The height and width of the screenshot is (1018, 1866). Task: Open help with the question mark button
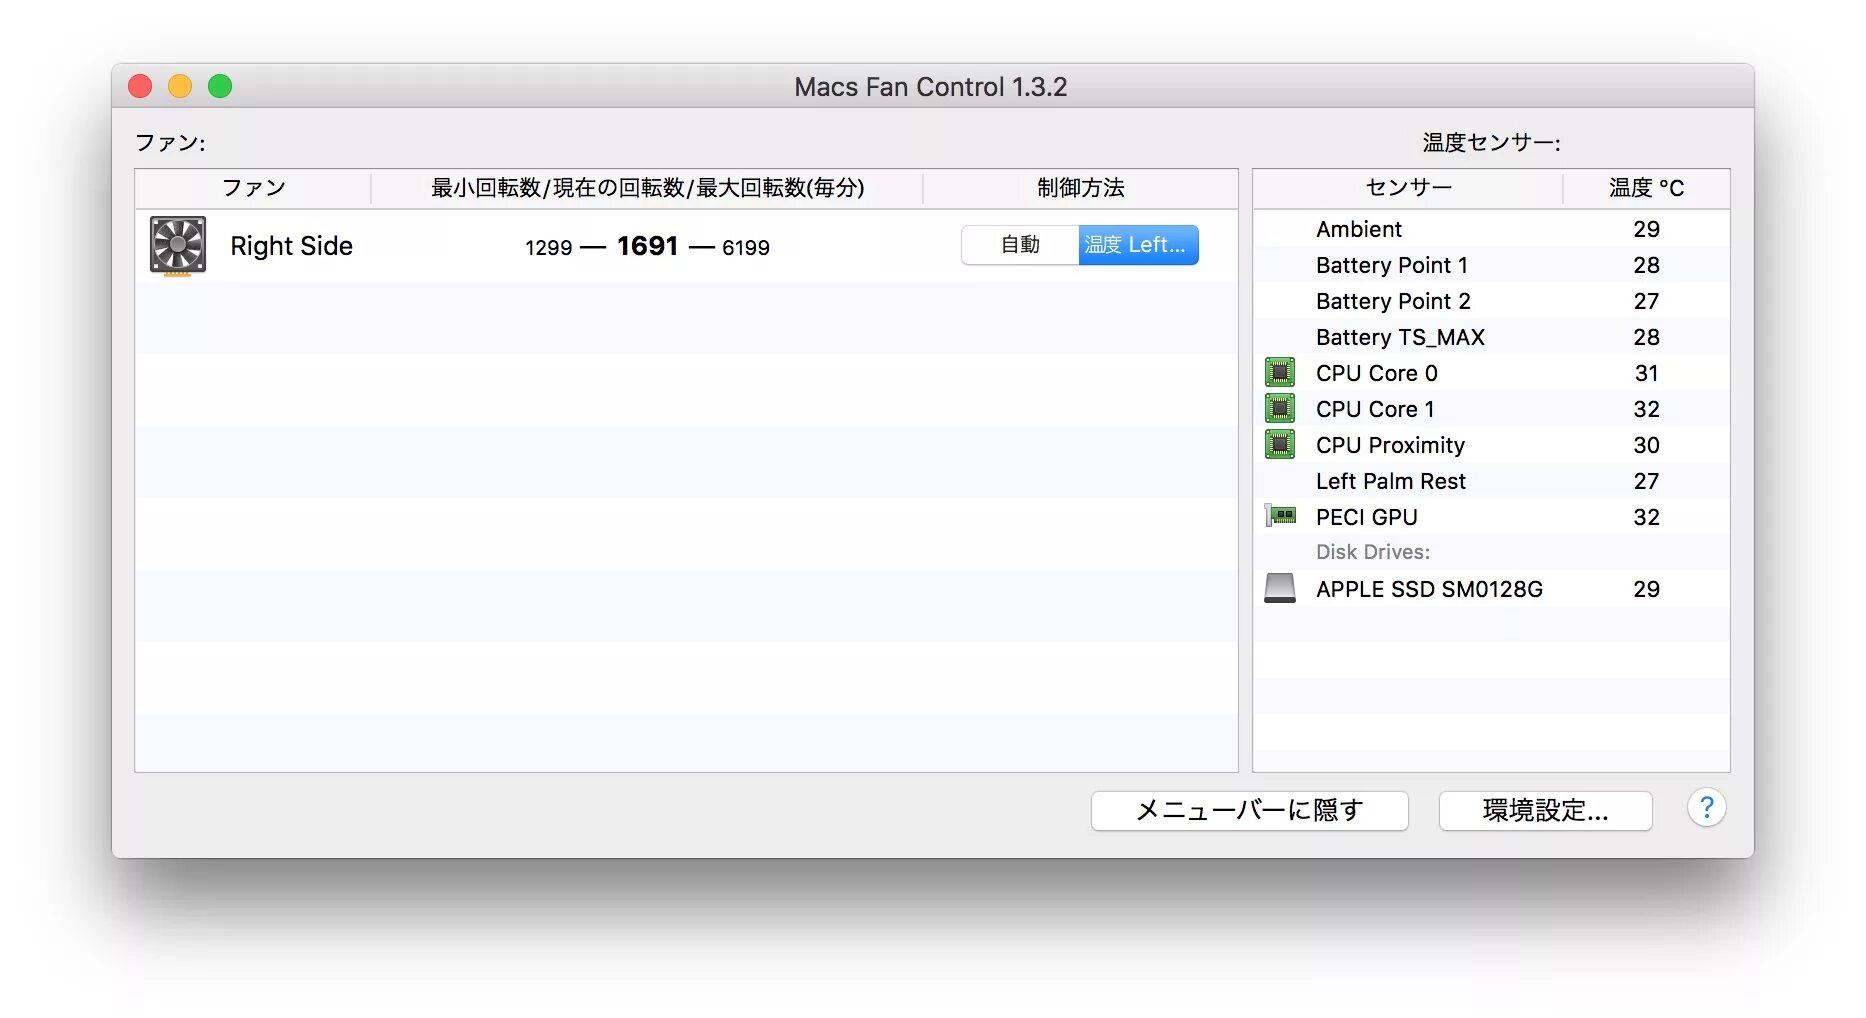tap(1707, 808)
